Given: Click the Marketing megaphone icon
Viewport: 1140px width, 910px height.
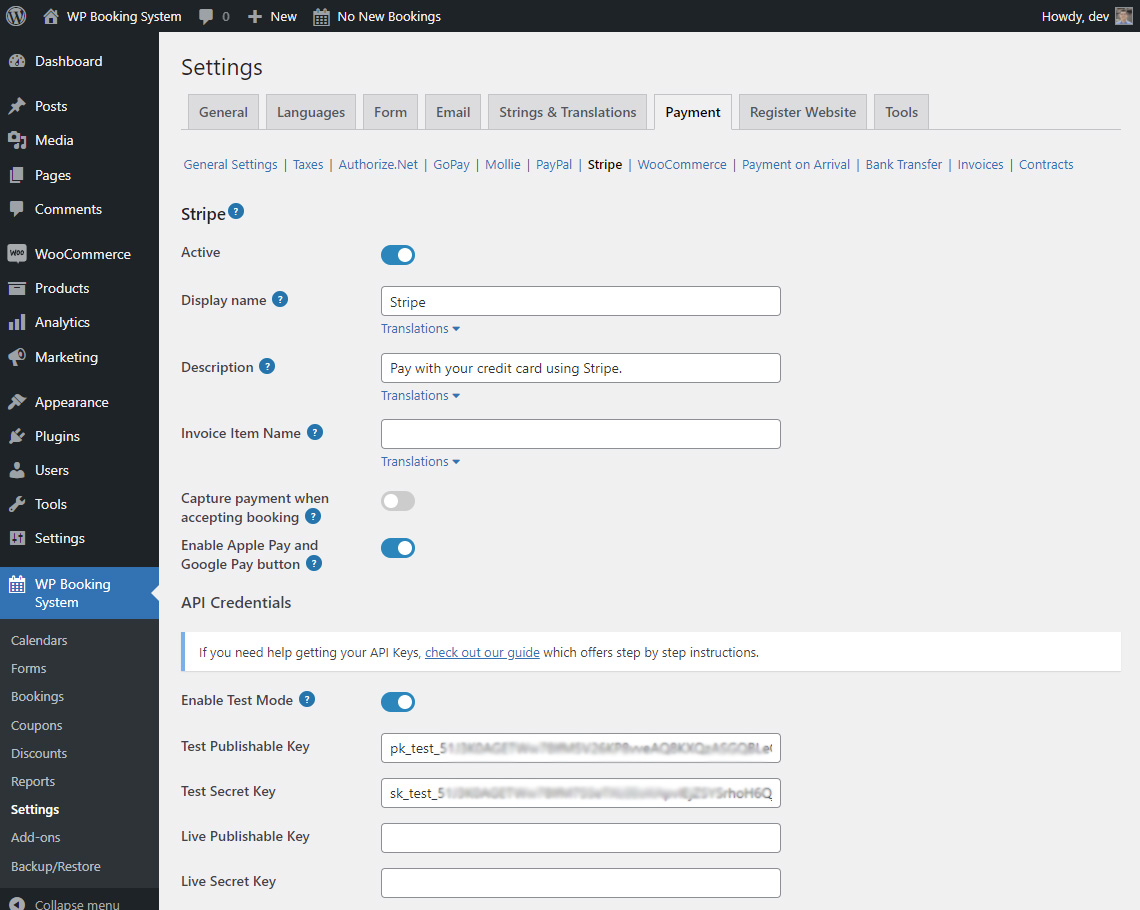Looking at the screenshot, I should coord(17,357).
